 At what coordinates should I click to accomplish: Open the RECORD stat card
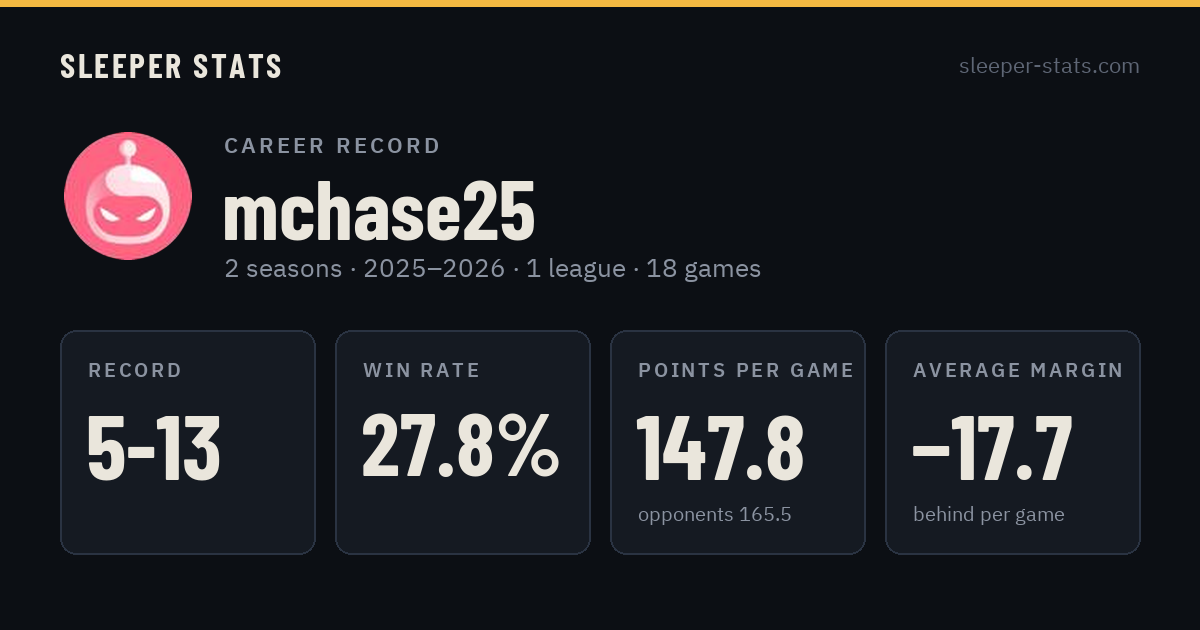pos(188,442)
